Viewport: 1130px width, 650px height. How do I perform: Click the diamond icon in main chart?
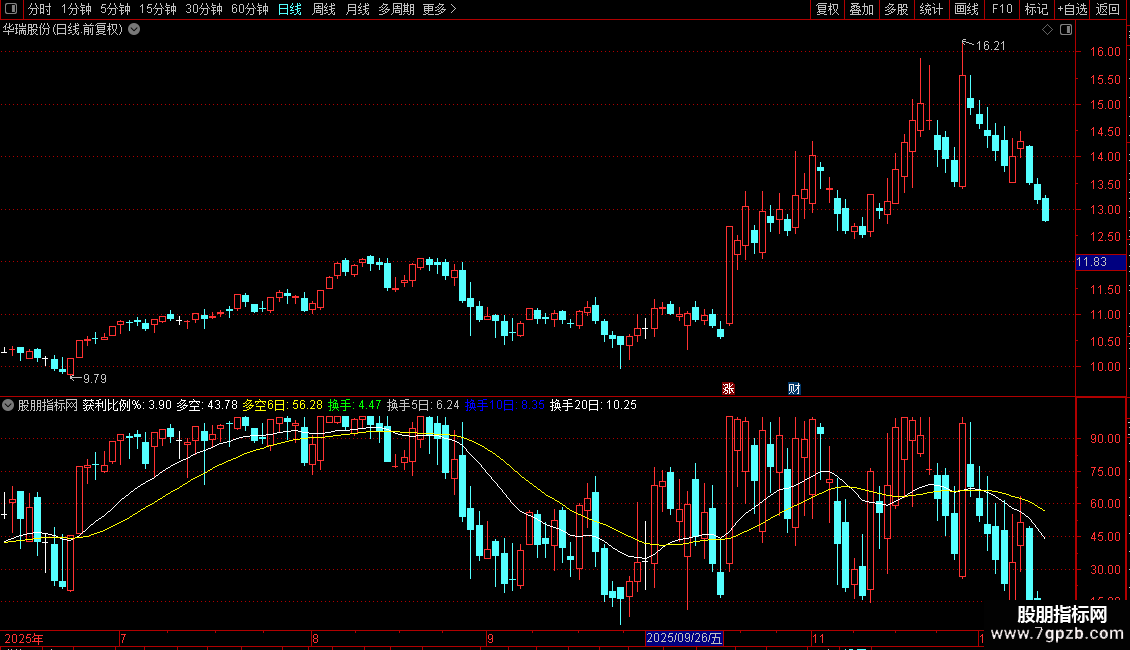pyautogui.click(x=1047, y=30)
